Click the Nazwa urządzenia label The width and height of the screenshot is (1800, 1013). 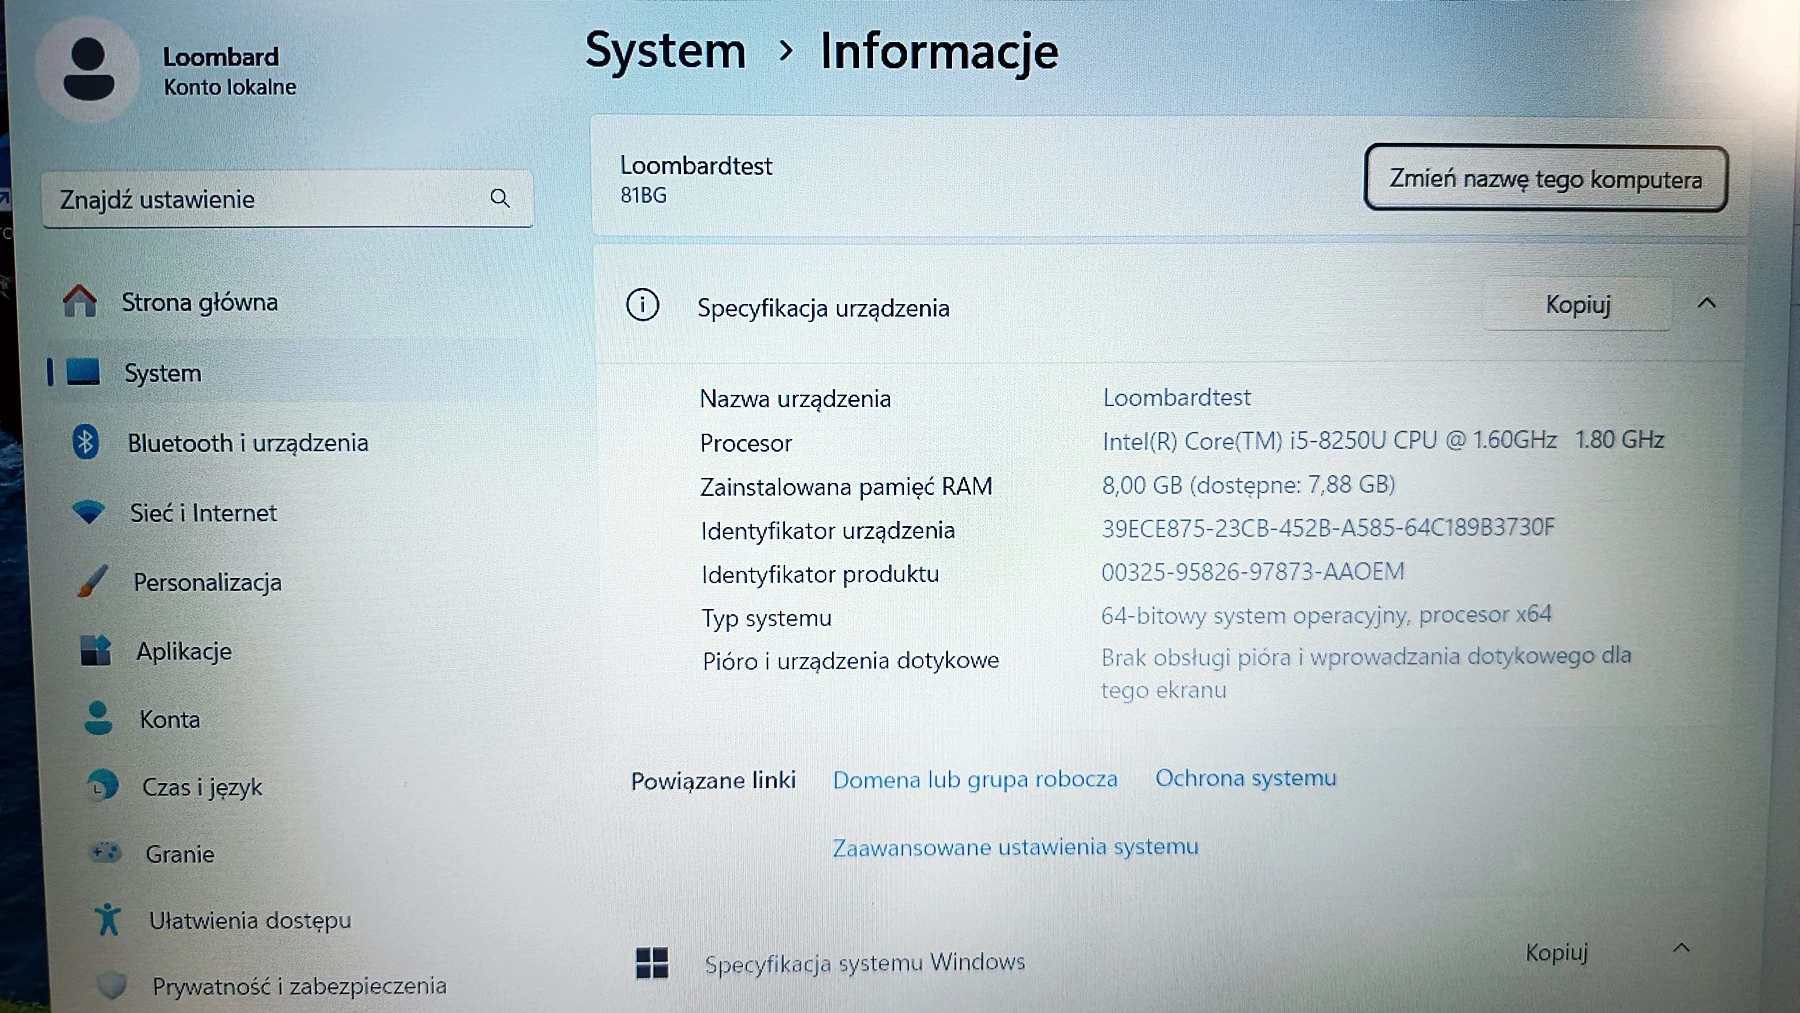[795, 399]
